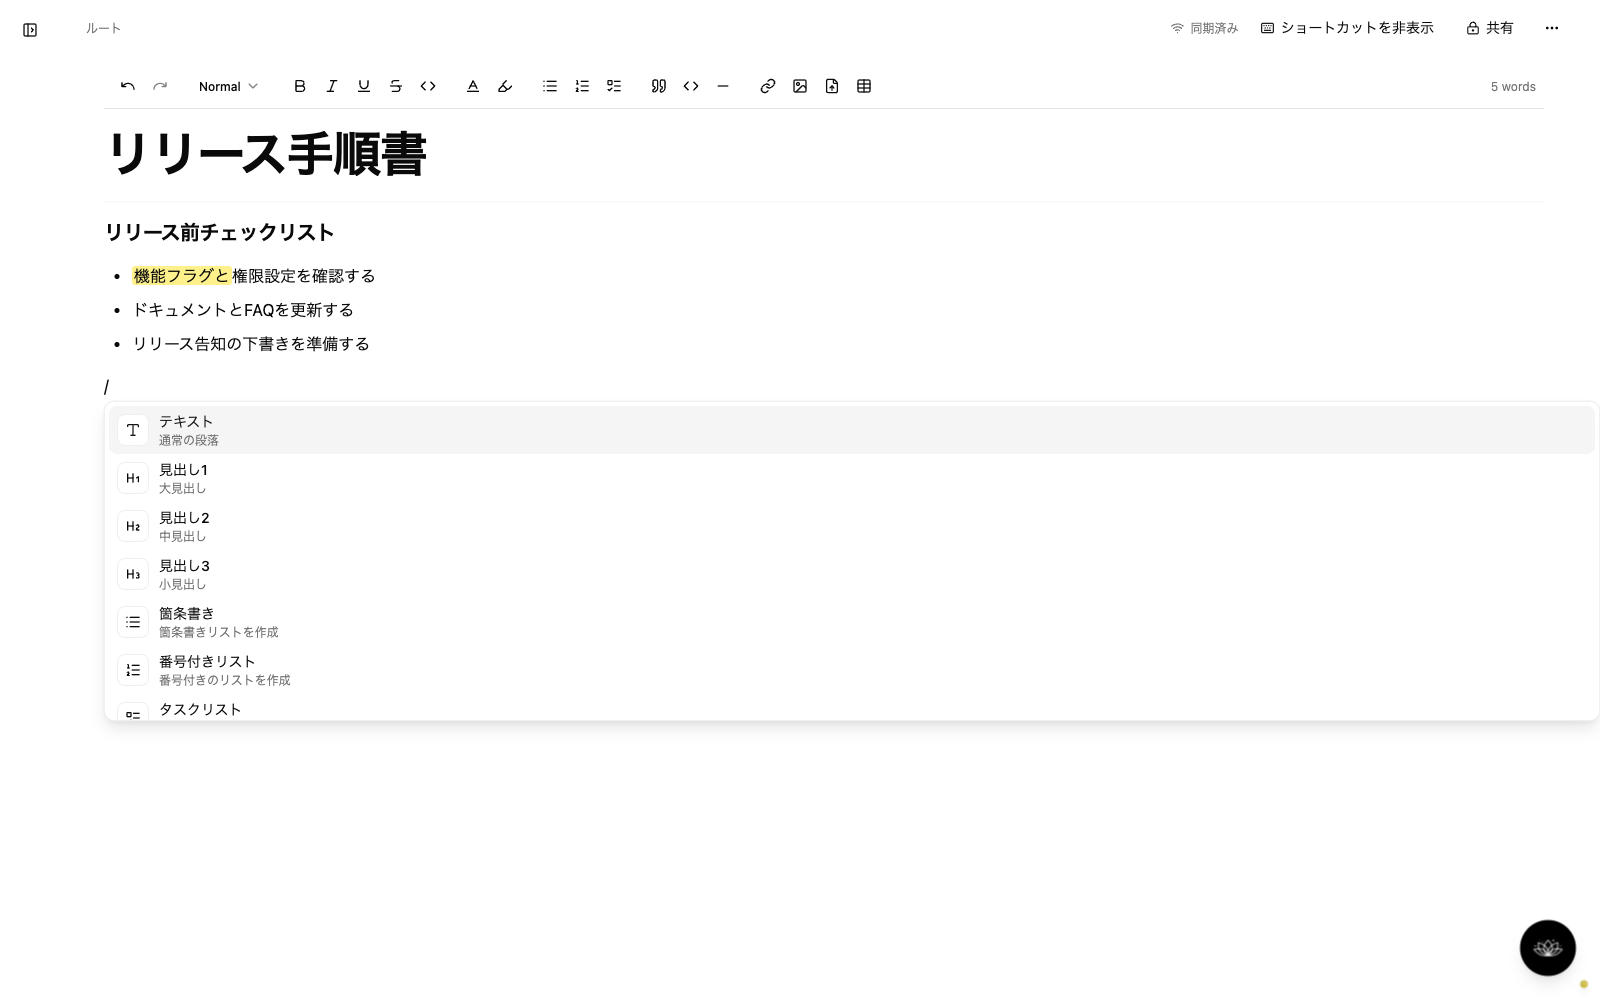Open the 共有 share button
This screenshot has width=1600, height=1000.
pyautogui.click(x=1490, y=28)
